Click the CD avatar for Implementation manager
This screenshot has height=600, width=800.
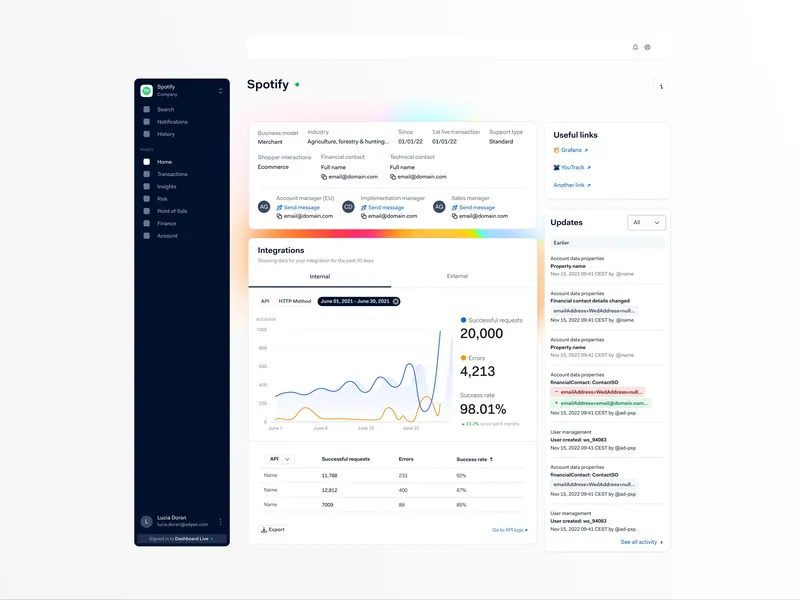tap(348, 207)
